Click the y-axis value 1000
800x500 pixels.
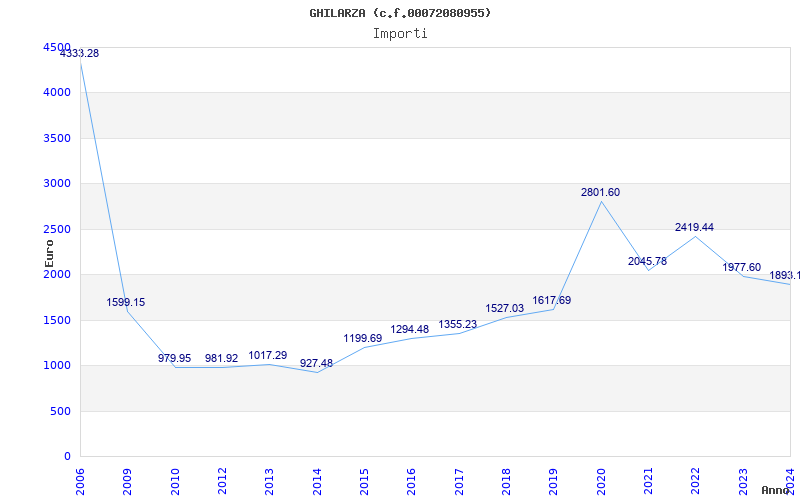(x=57, y=365)
